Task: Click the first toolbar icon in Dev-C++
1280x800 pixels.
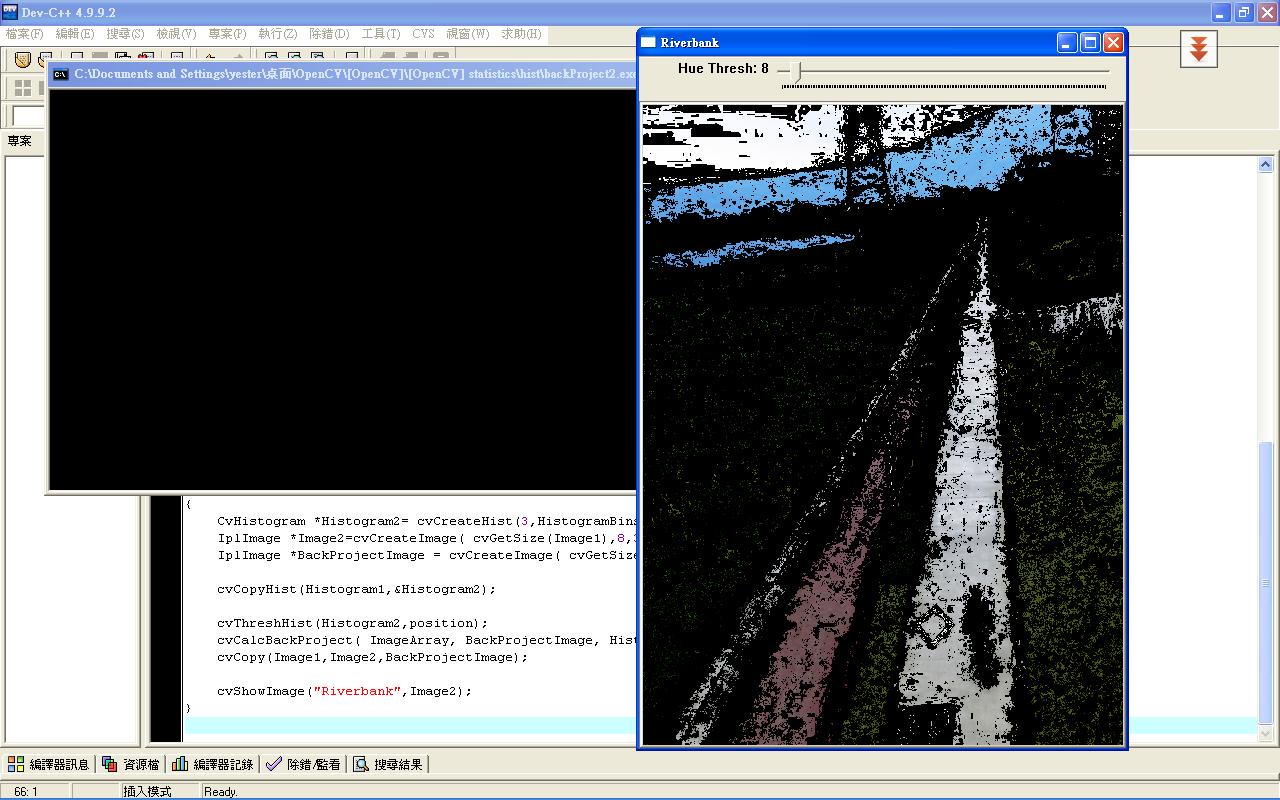Action: [22, 59]
